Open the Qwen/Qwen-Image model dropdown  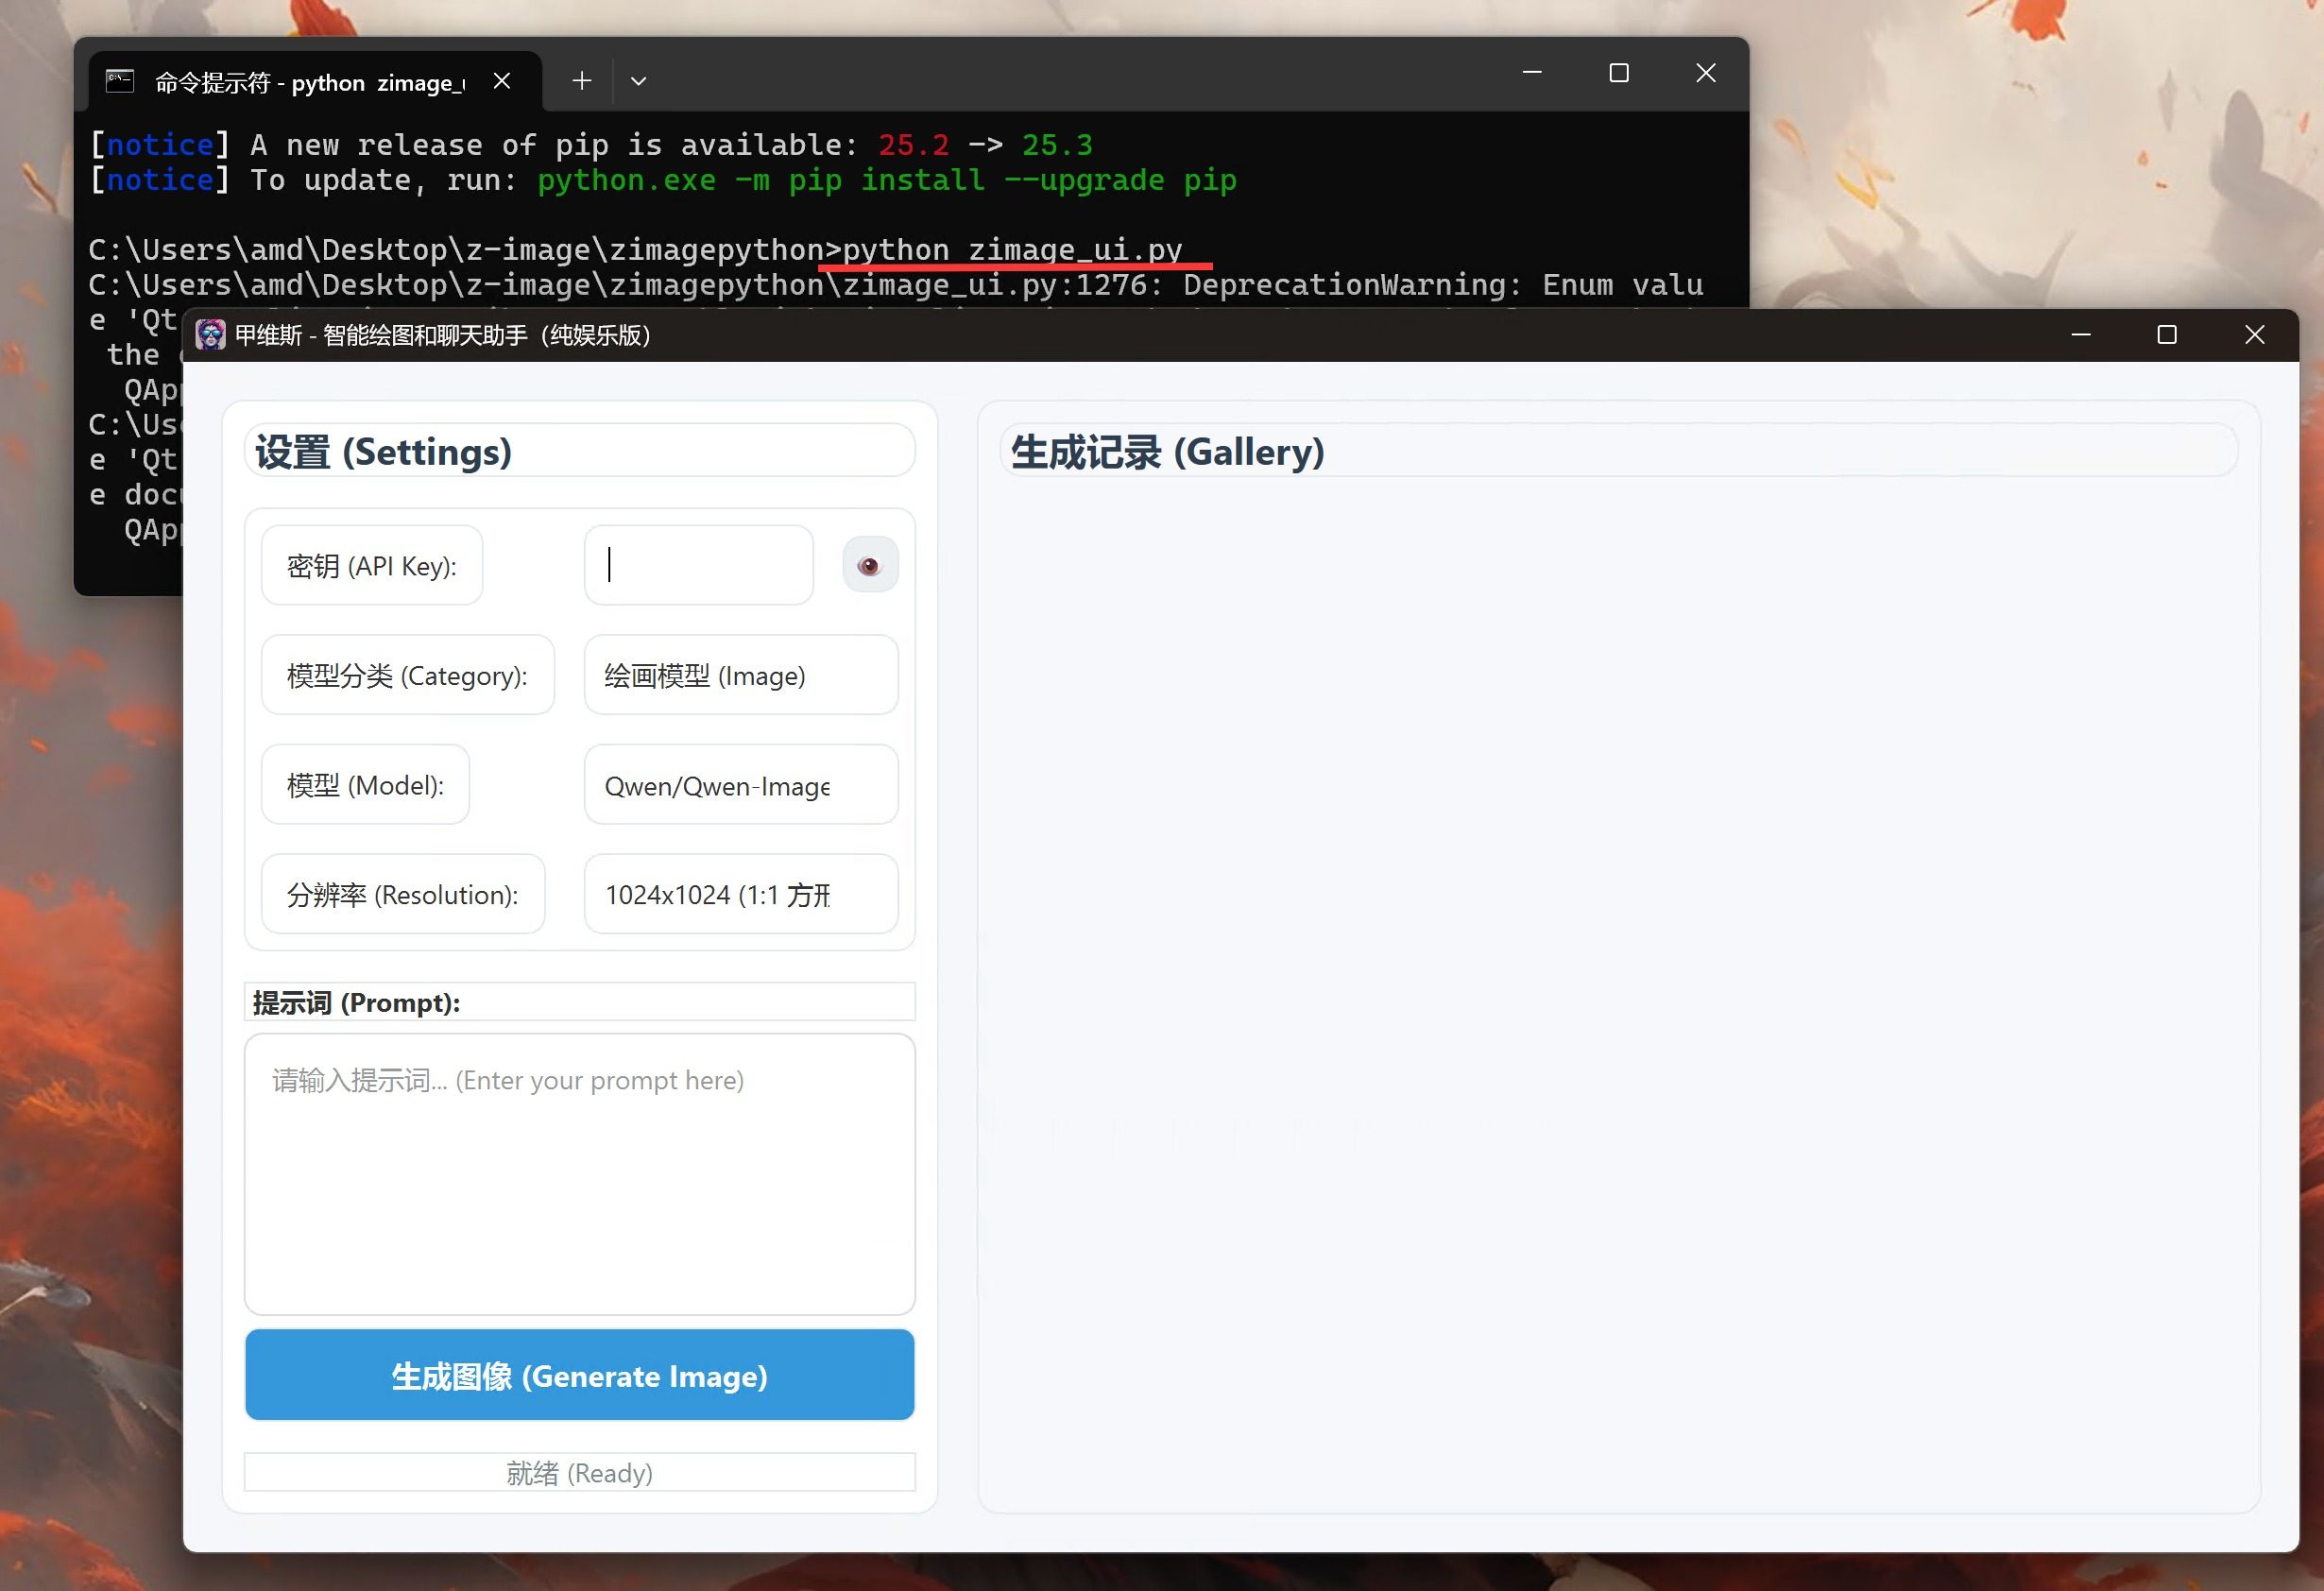click(x=740, y=786)
